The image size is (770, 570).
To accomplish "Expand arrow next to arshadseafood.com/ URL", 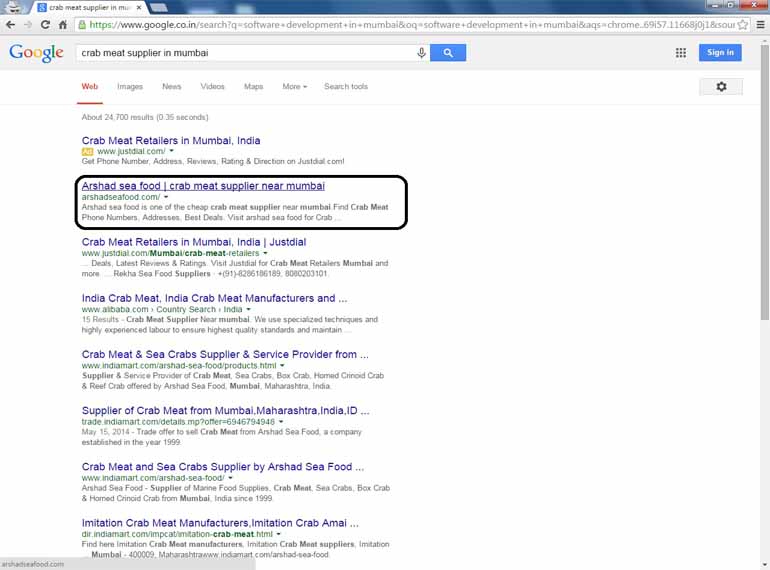I will (x=166, y=197).
